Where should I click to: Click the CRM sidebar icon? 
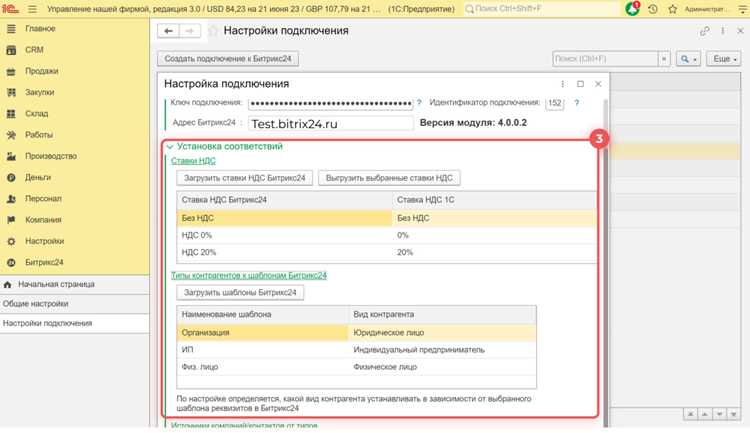tap(11, 50)
